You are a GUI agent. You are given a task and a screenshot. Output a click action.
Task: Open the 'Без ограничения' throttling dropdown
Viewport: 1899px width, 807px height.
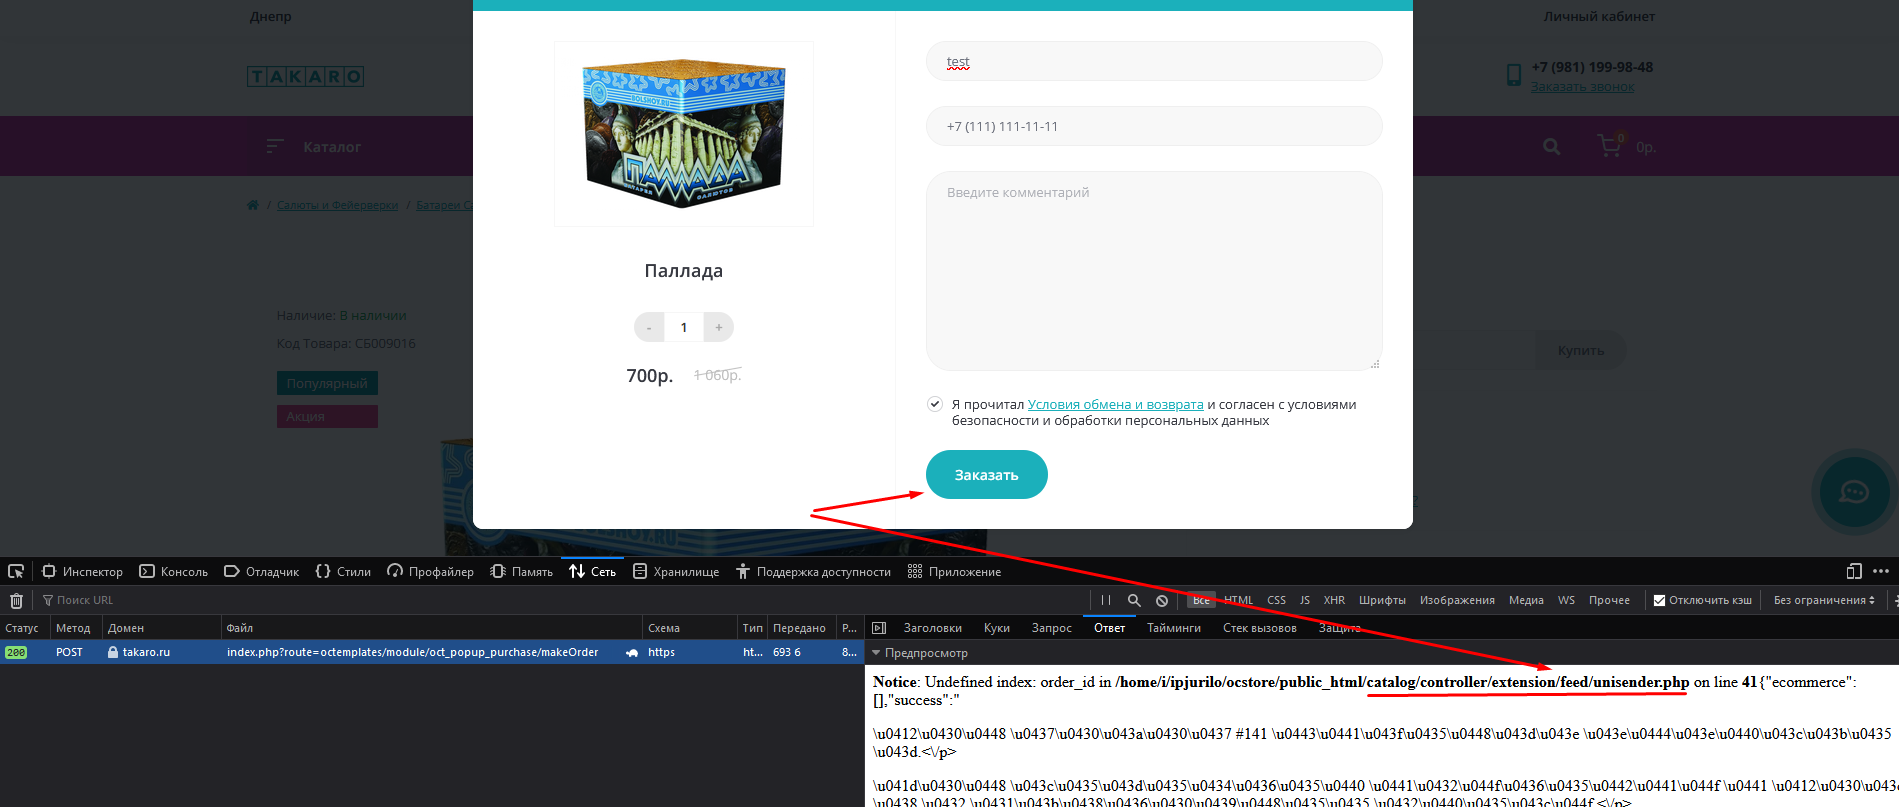[1824, 601]
